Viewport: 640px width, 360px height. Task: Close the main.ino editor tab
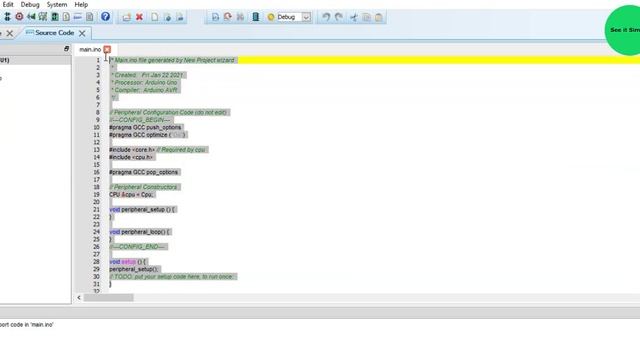pyautogui.click(x=107, y=49)
